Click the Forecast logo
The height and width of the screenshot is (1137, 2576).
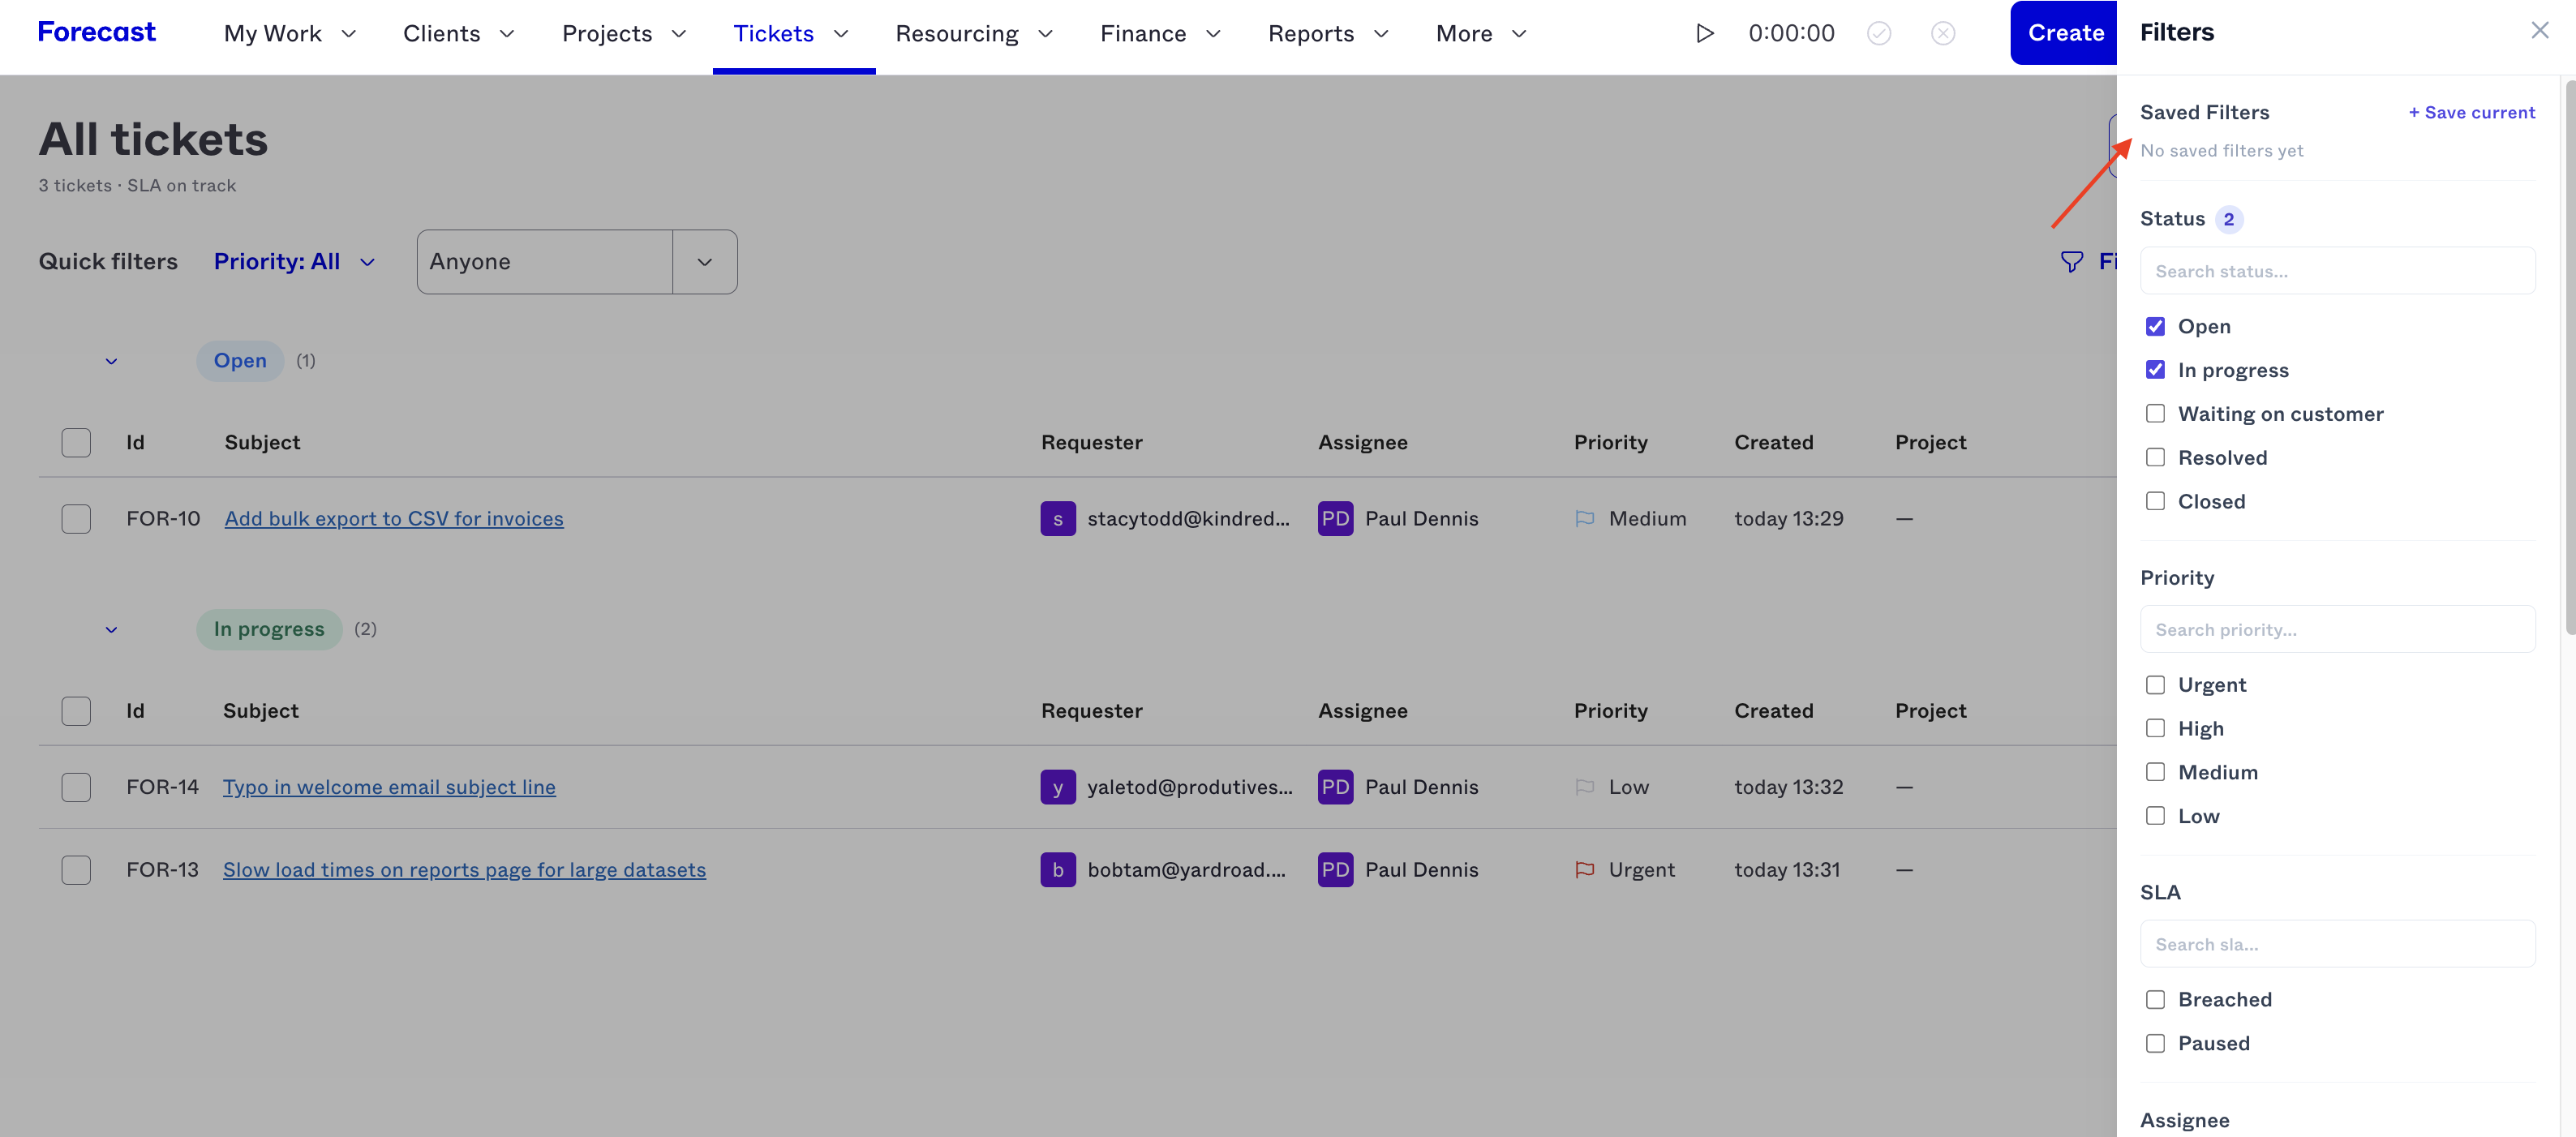point(96,32)
